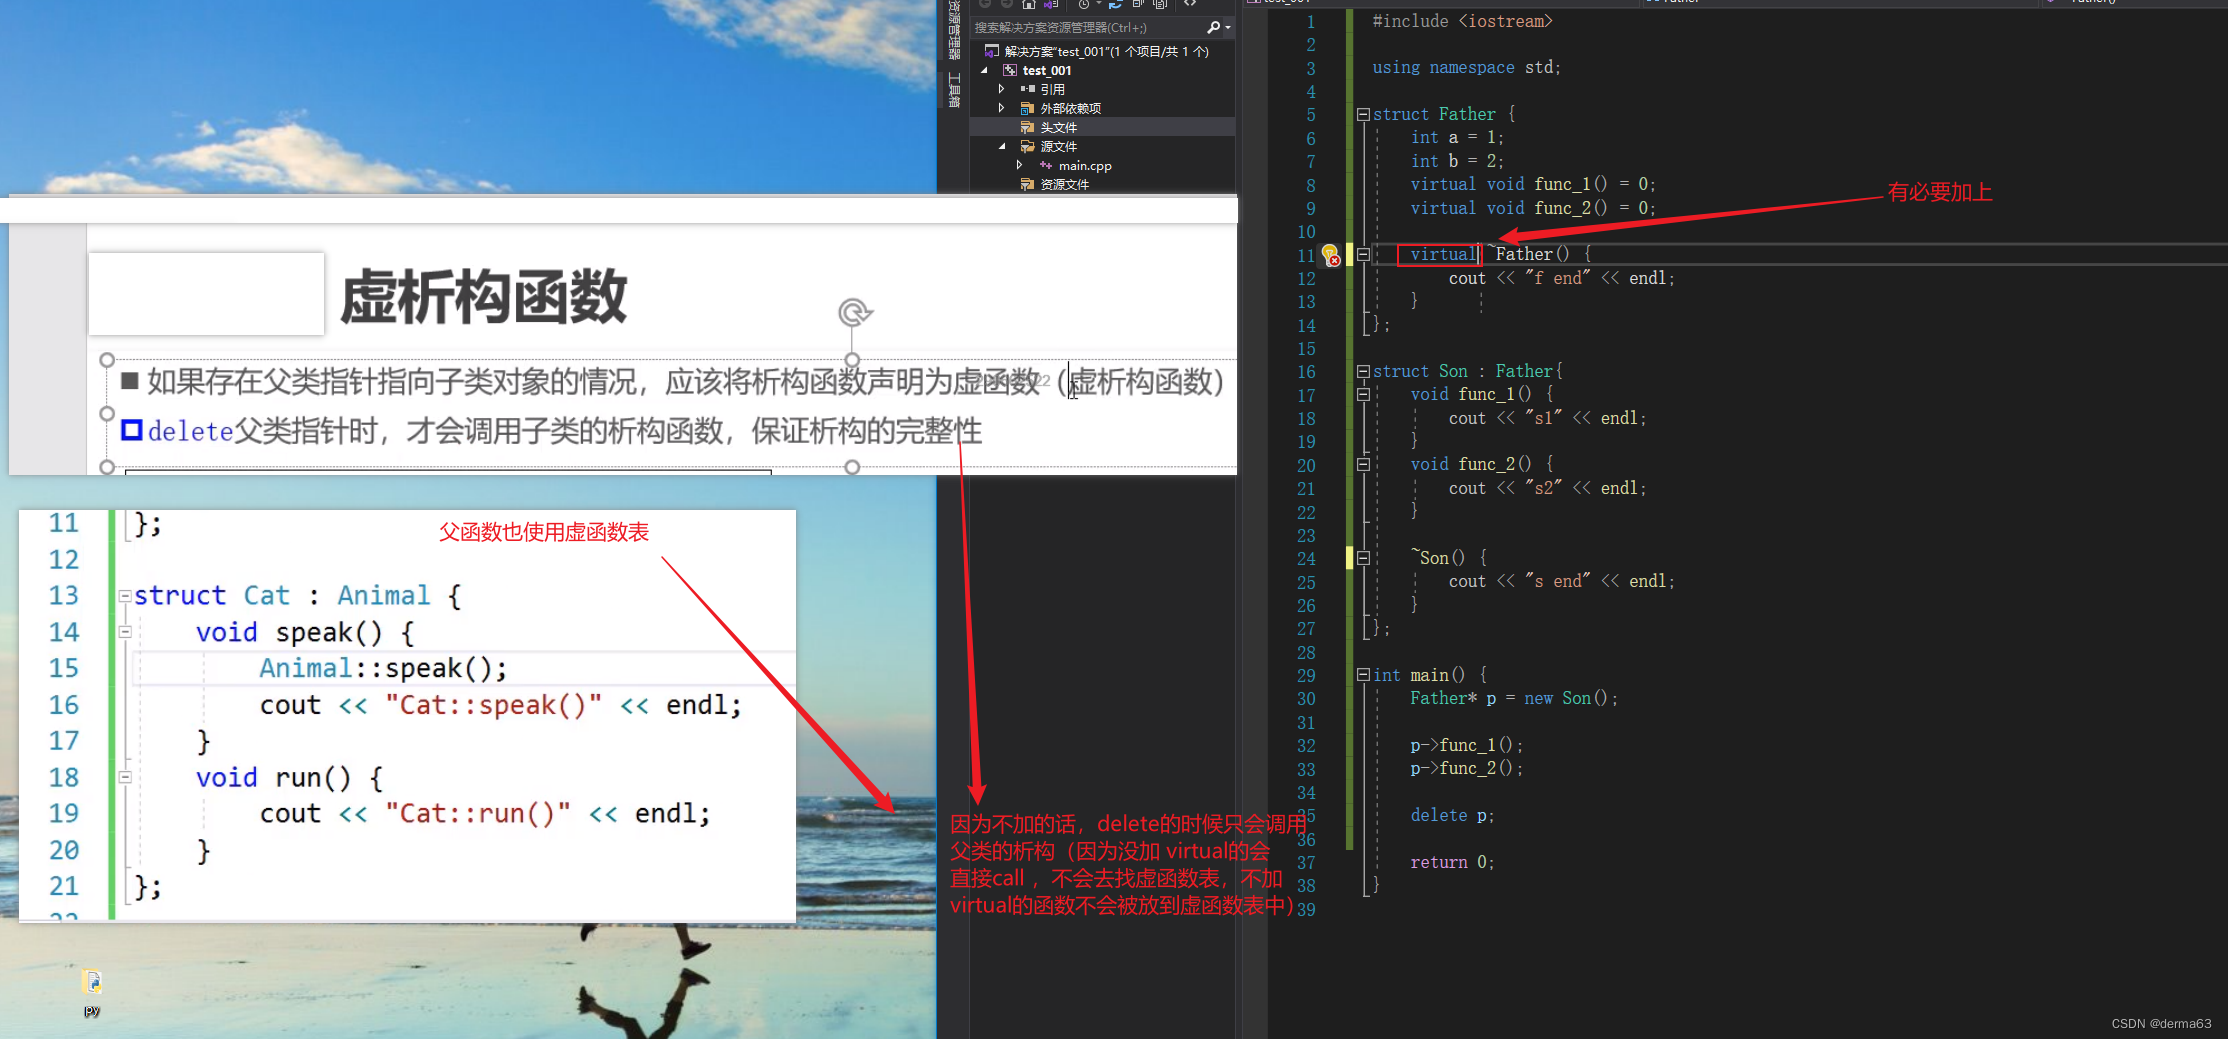Click the sync/refresh icon in Solution Explorer toolbar
2228x1039 pixels.
click(1115, 4)
